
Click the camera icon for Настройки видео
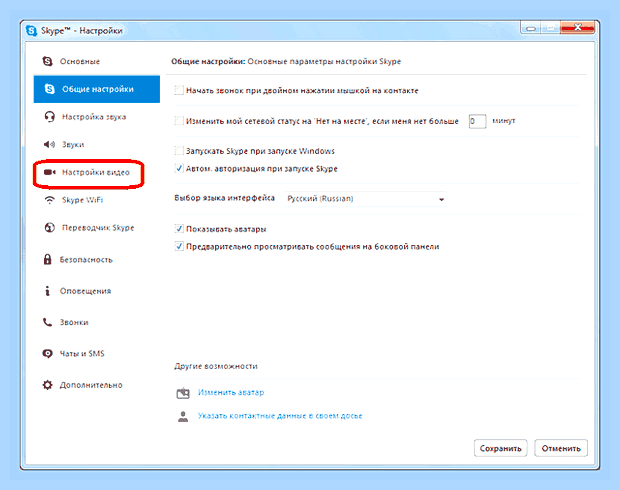point(49,172)
